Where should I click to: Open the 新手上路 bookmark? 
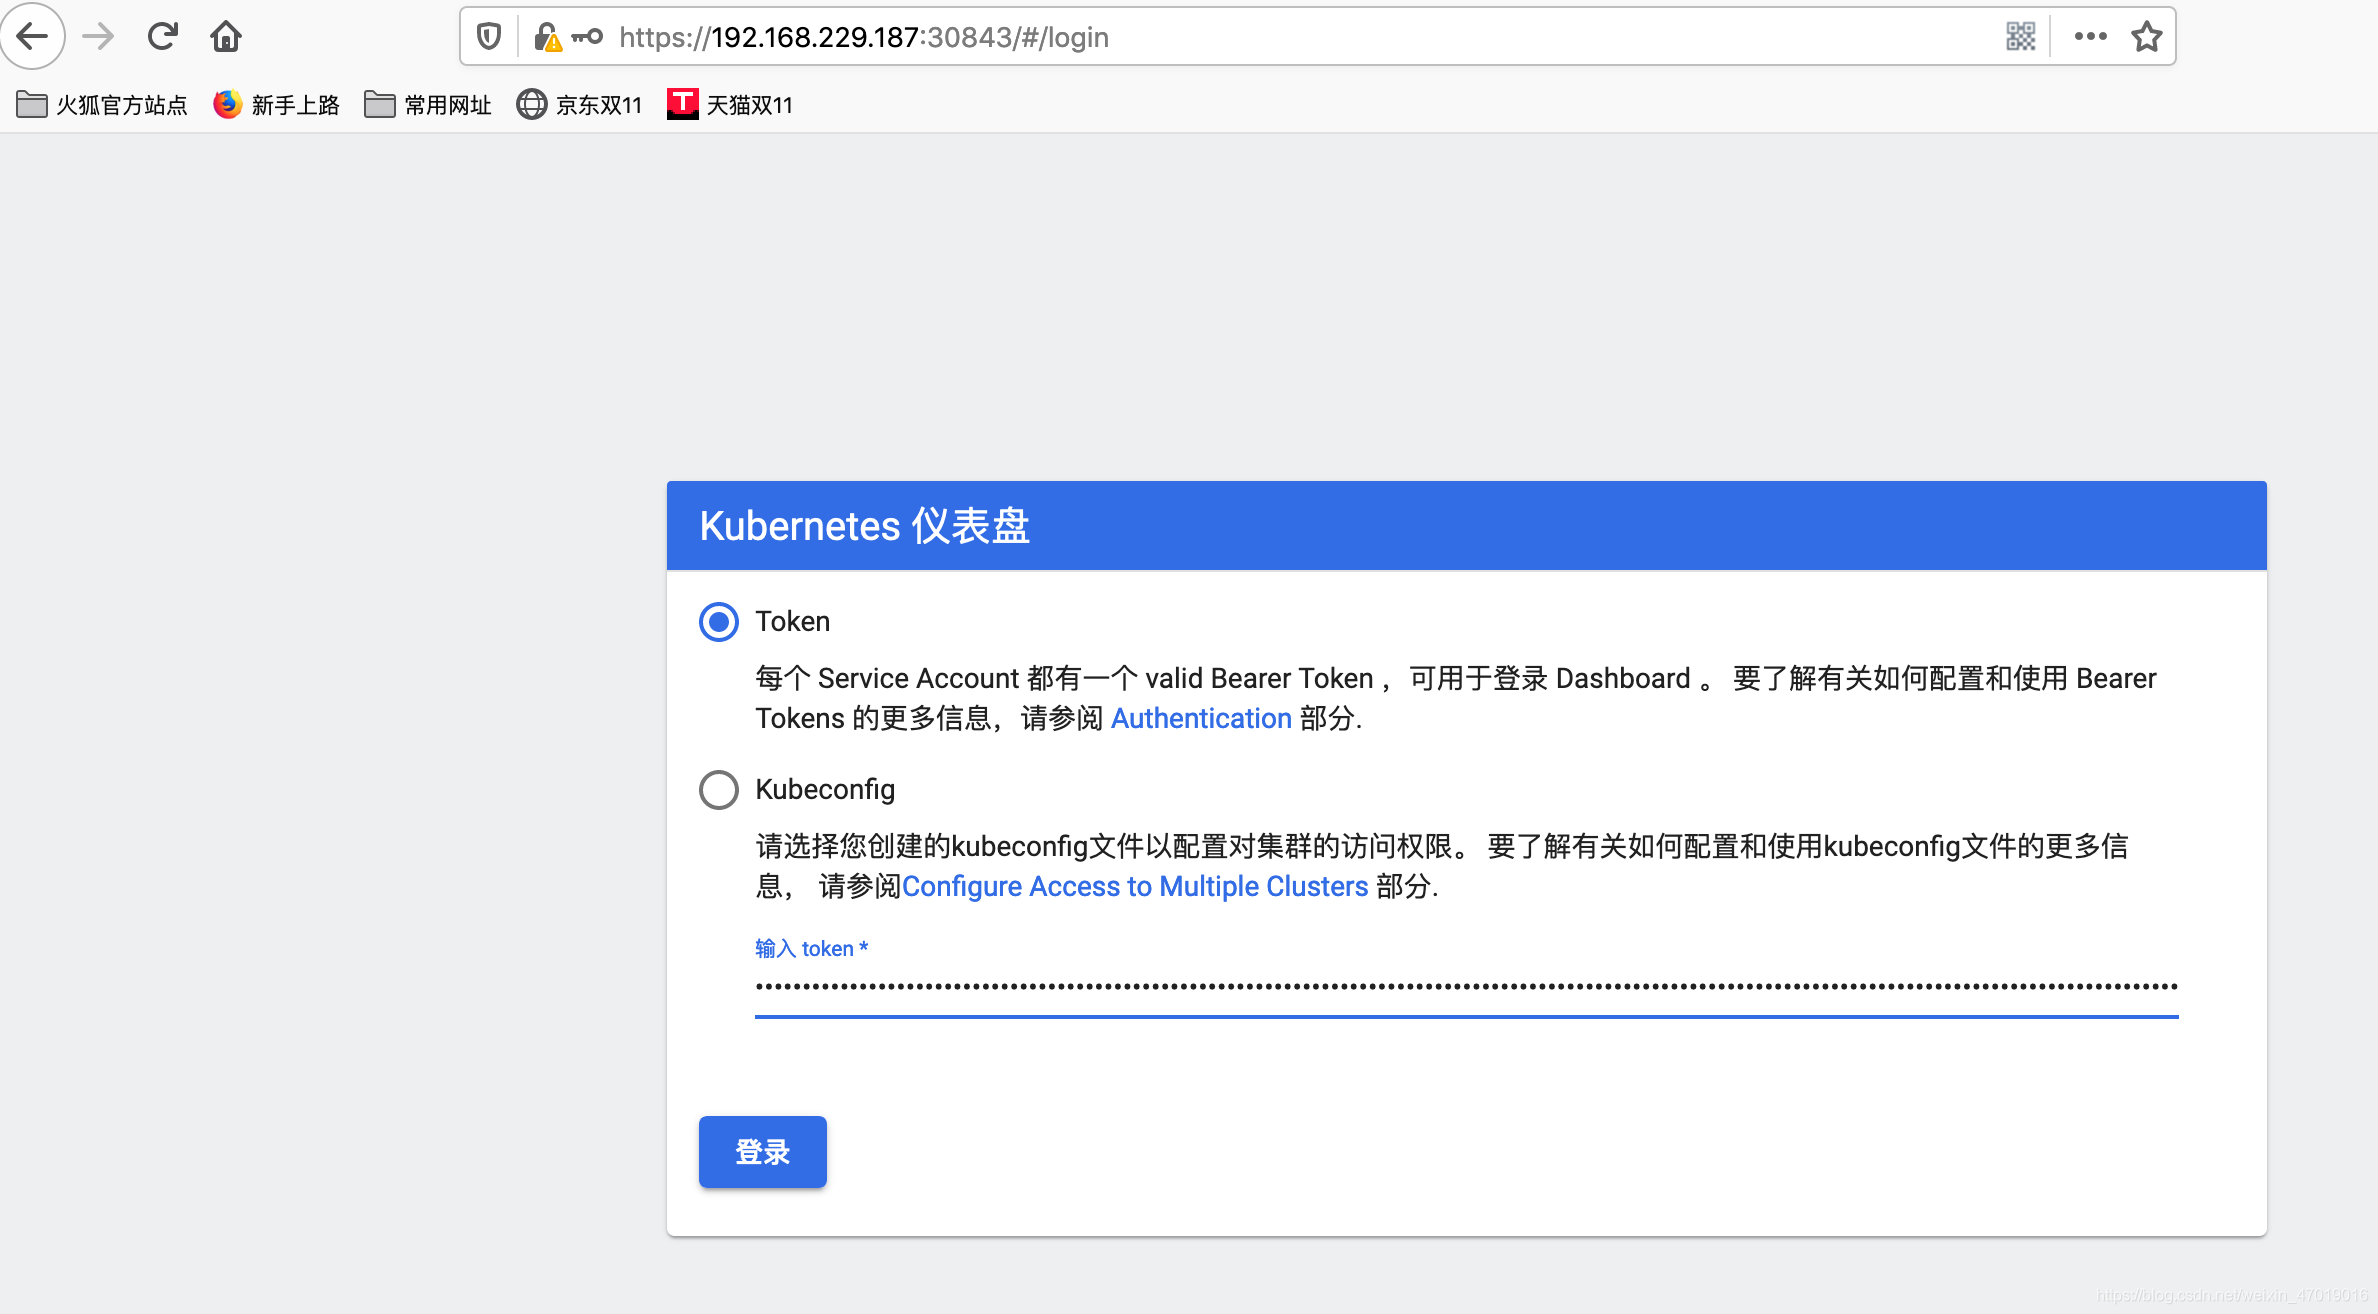click(276, 105)
